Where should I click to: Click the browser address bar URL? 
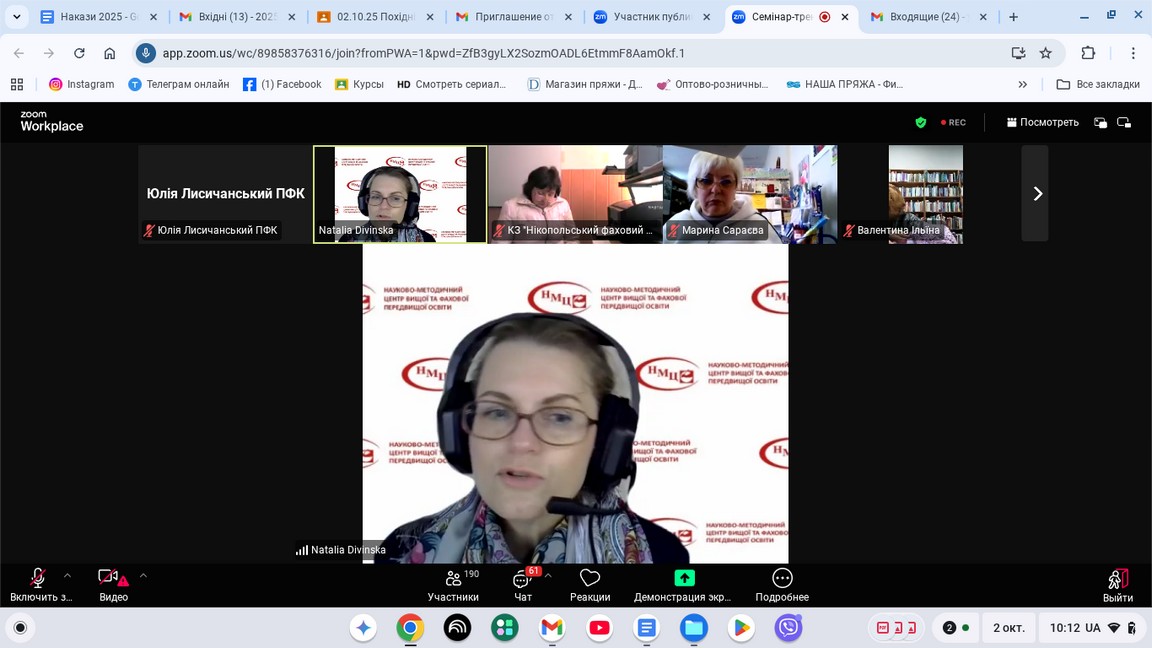click(x=424, y=53)
